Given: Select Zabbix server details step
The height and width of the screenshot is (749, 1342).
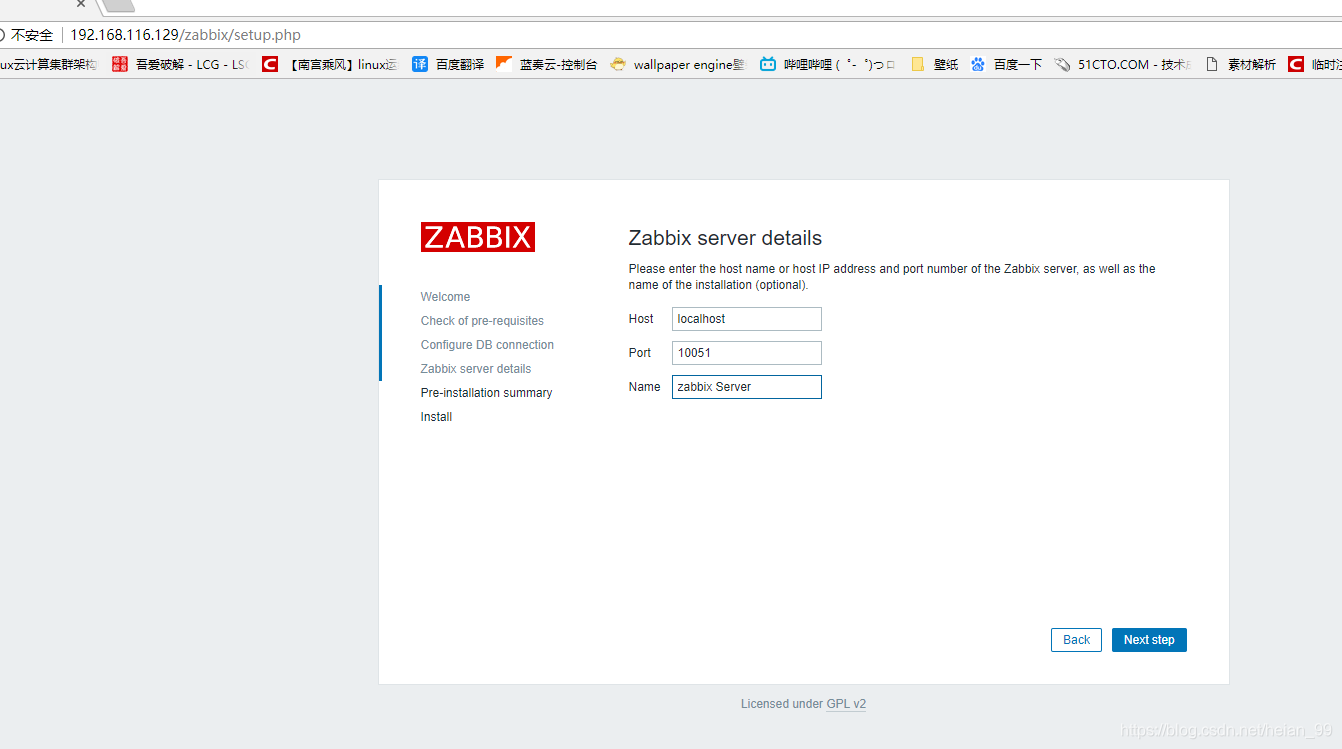Looking at the screenshot, I should pyautogui.click(x=476, y=369).
